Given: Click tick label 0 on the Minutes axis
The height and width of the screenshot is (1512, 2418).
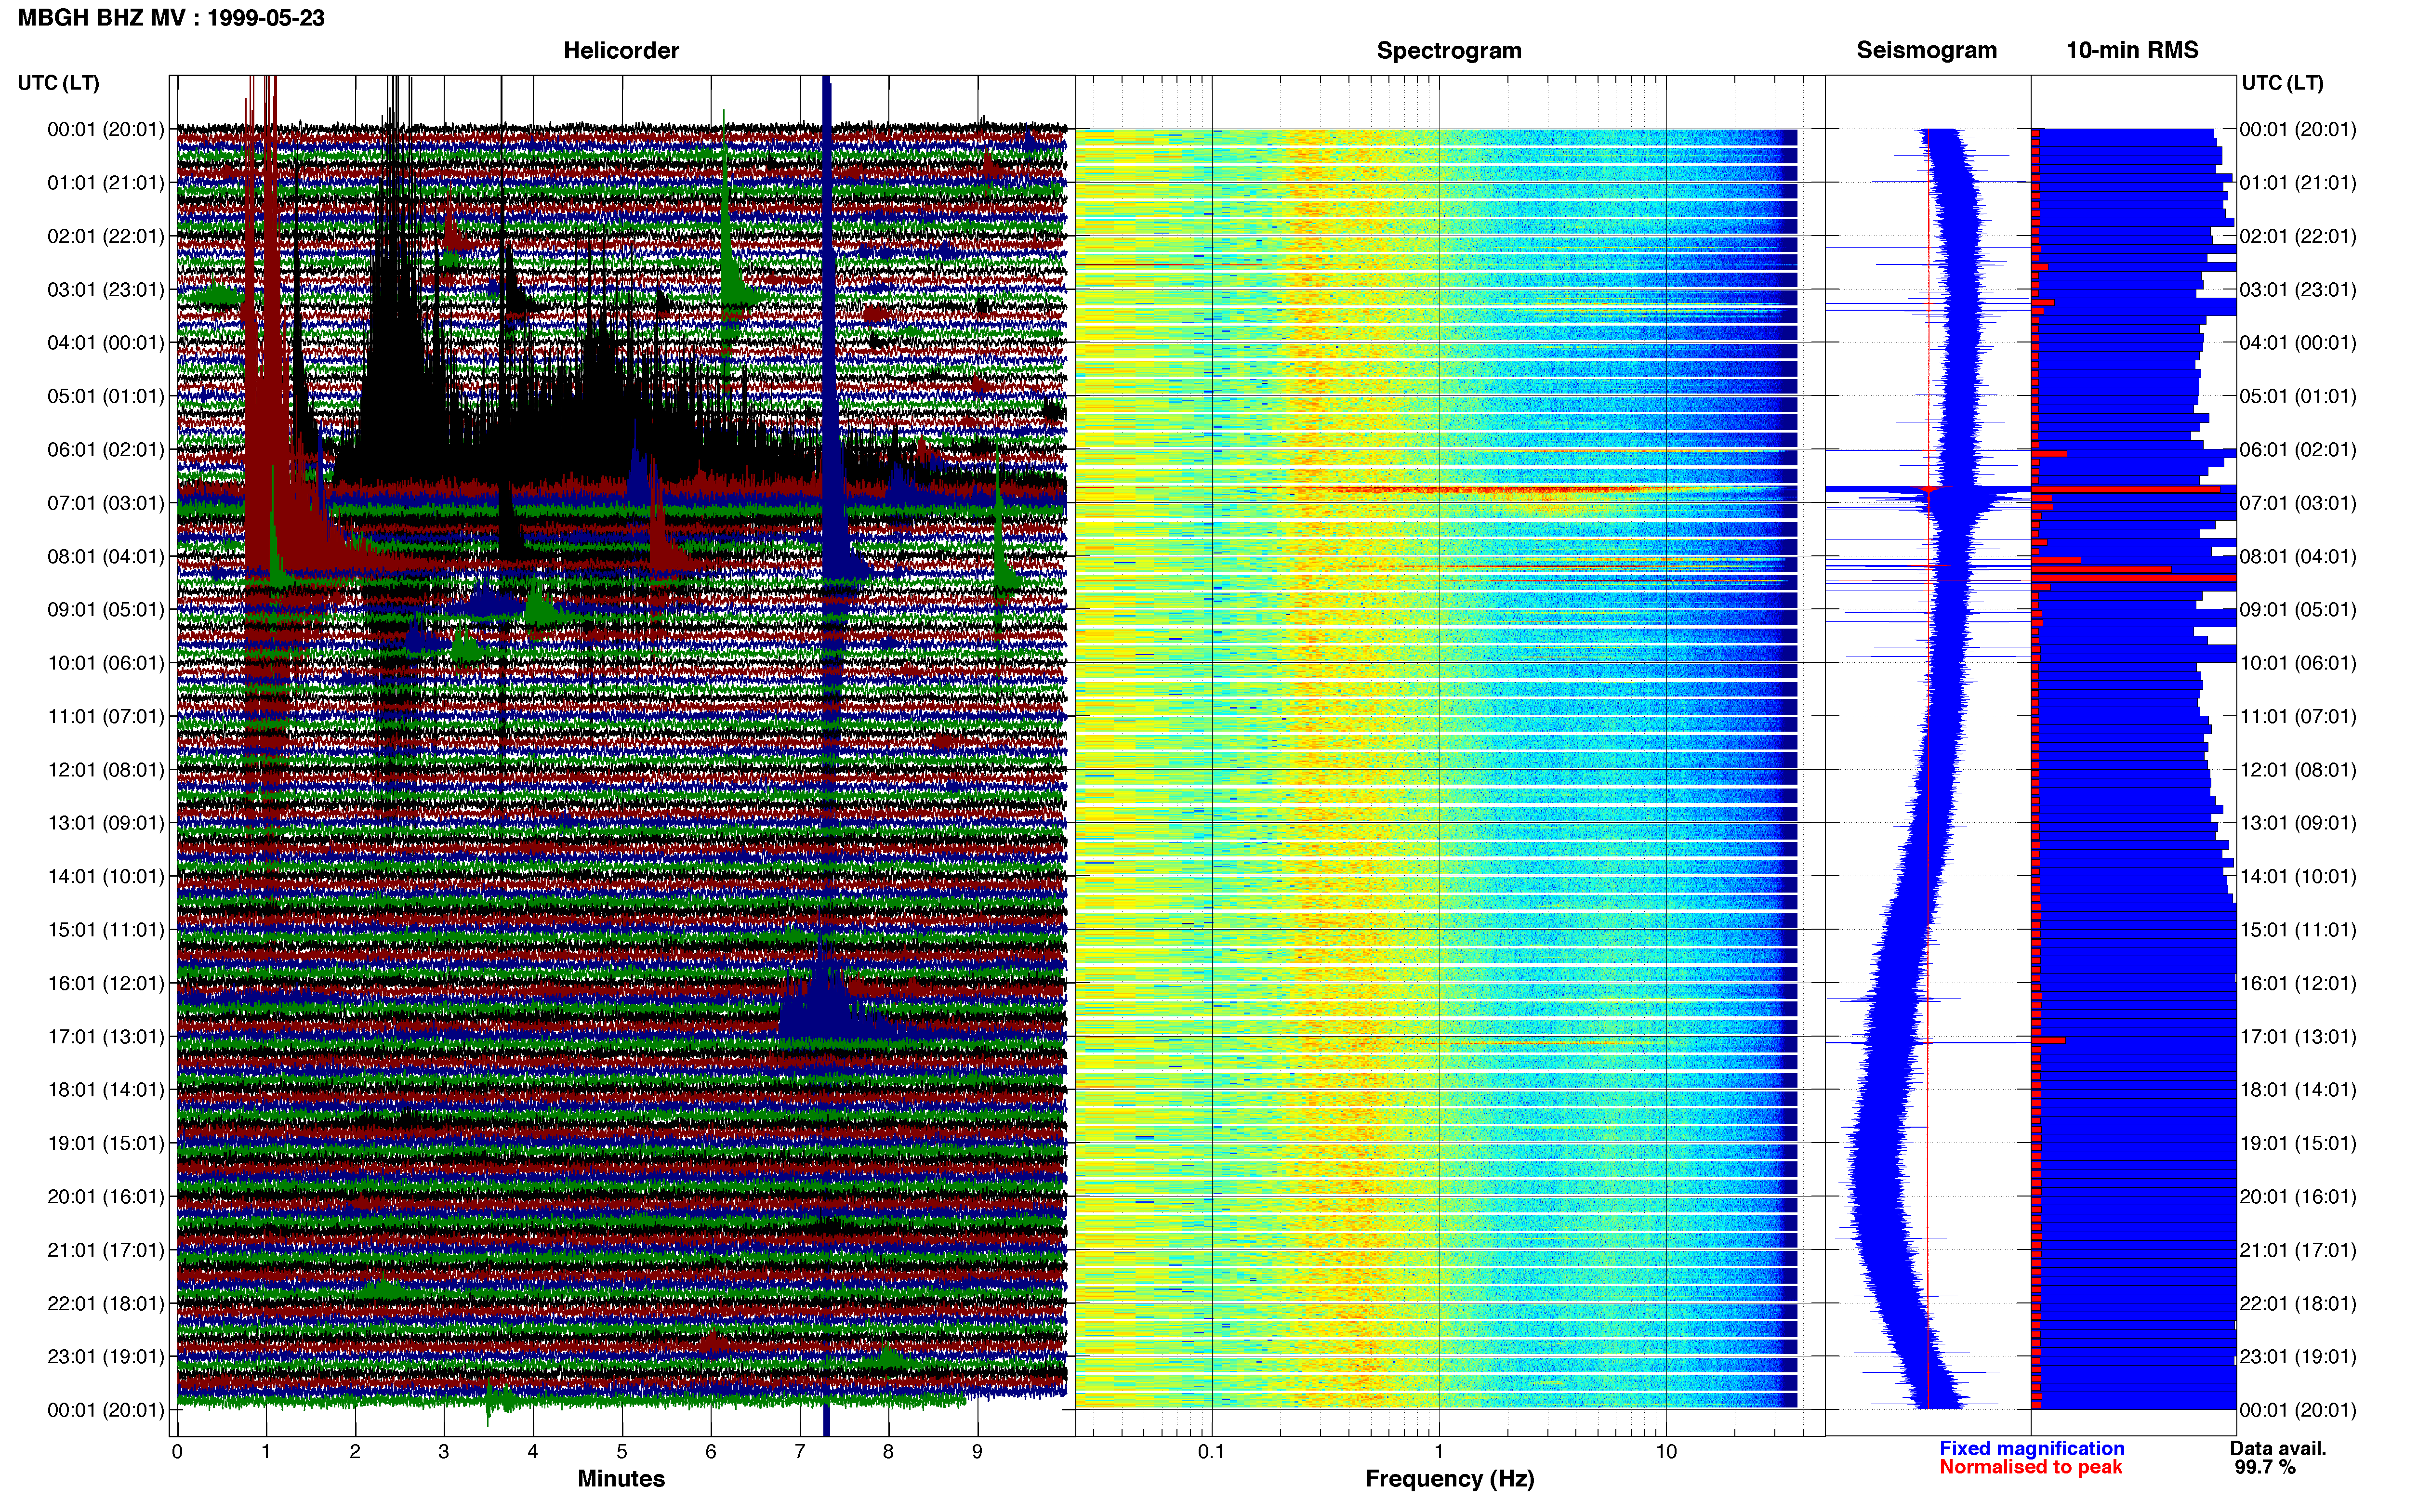Looking at the screenshot, I should click(177, 1452).
